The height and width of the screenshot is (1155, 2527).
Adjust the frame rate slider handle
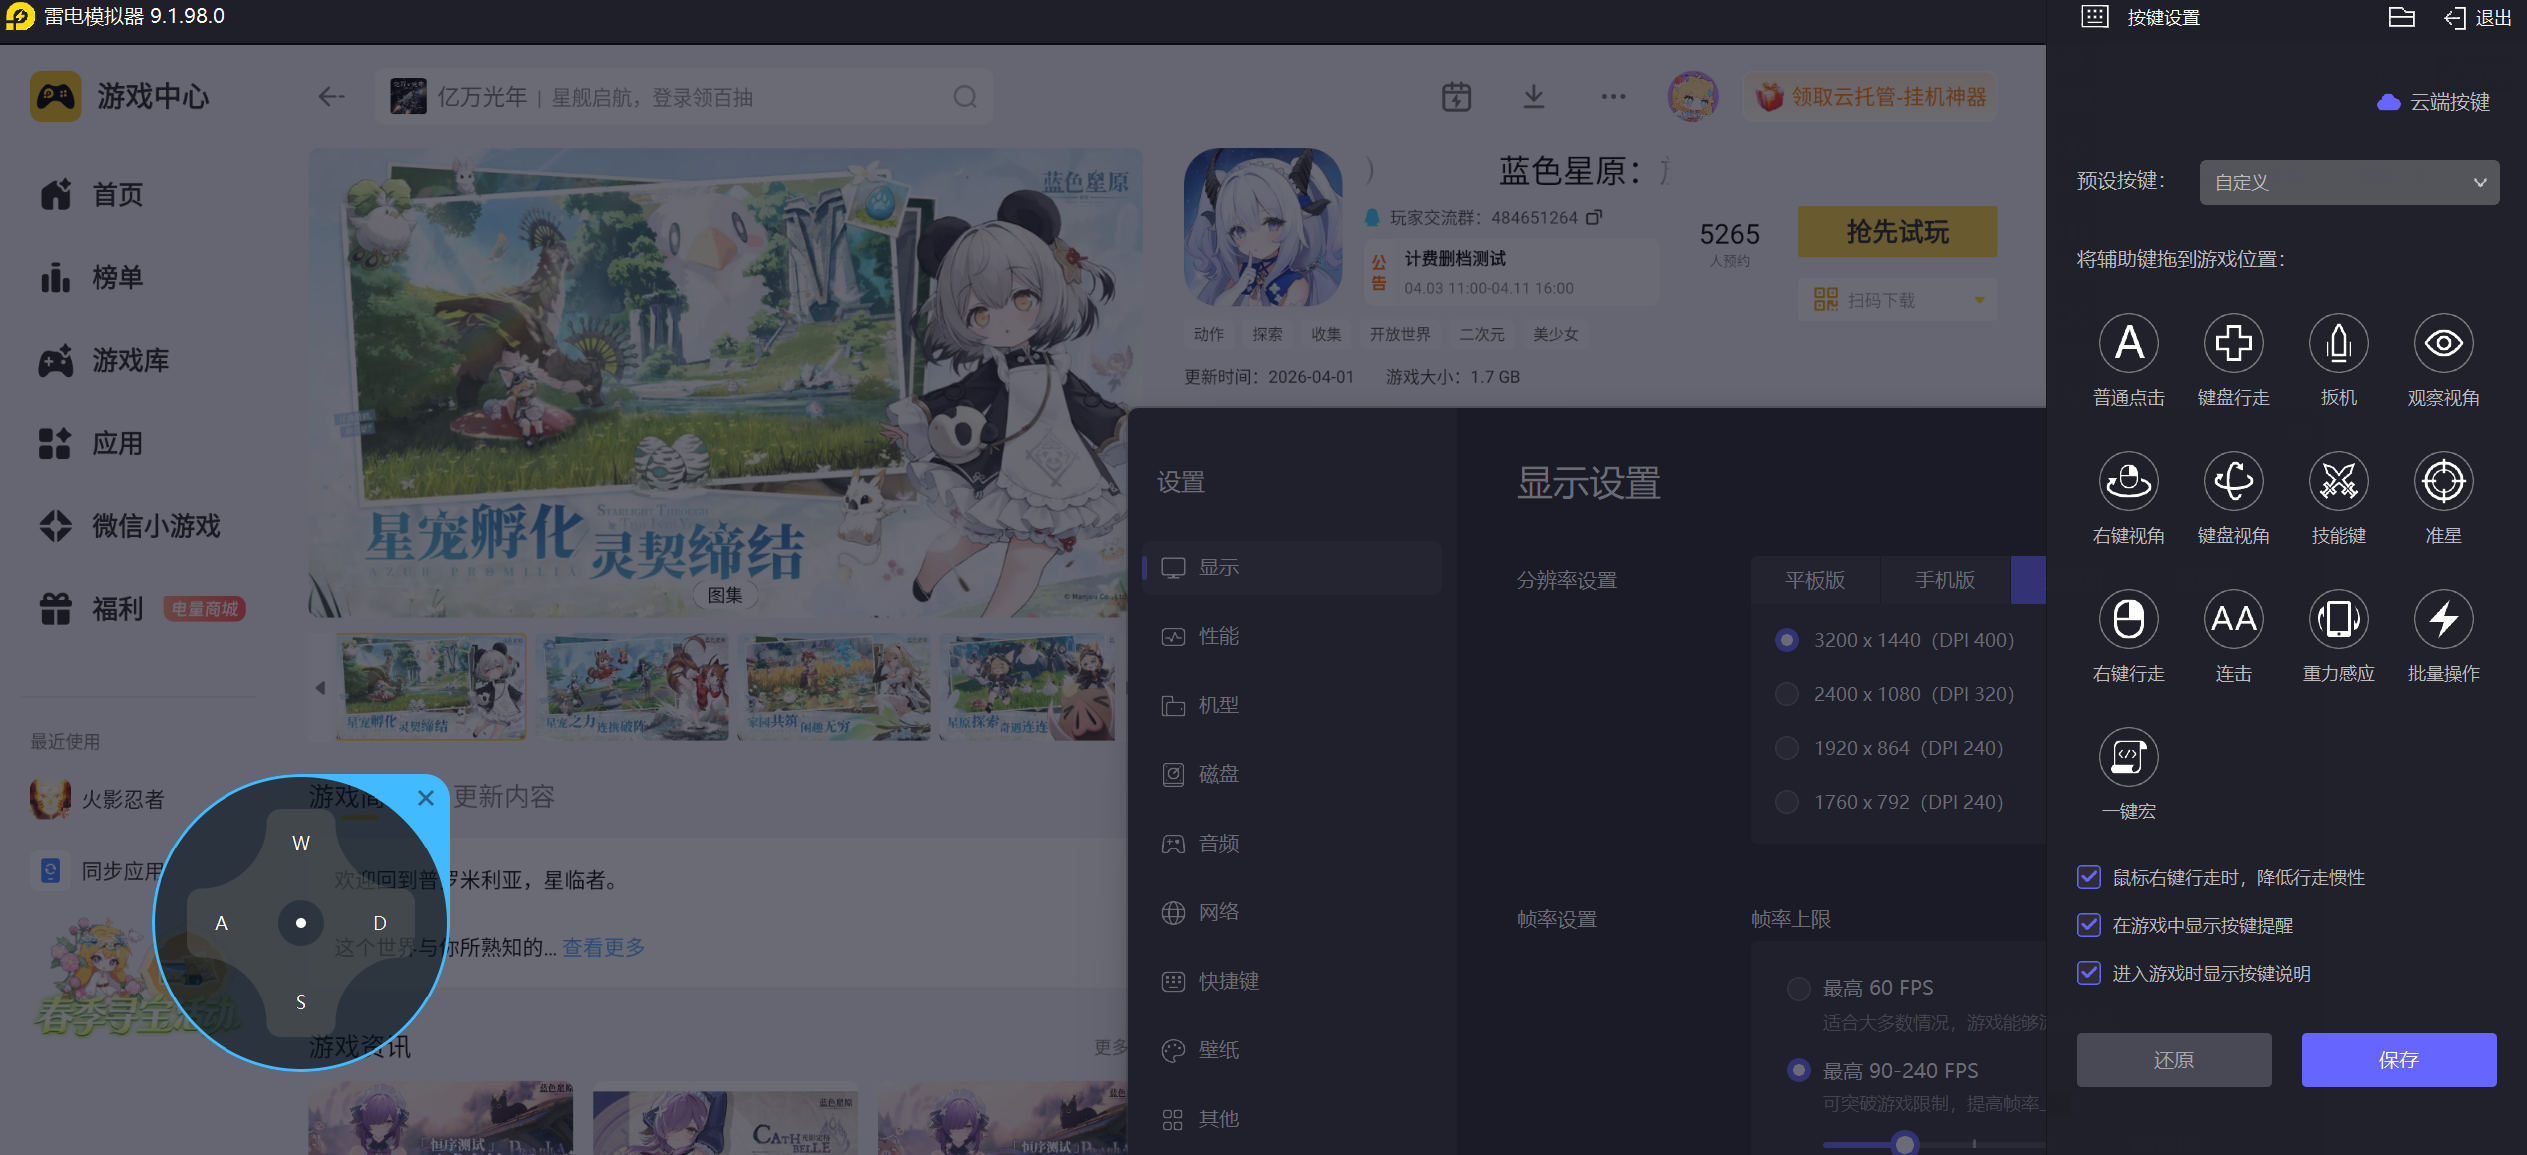[1905, 1142]
